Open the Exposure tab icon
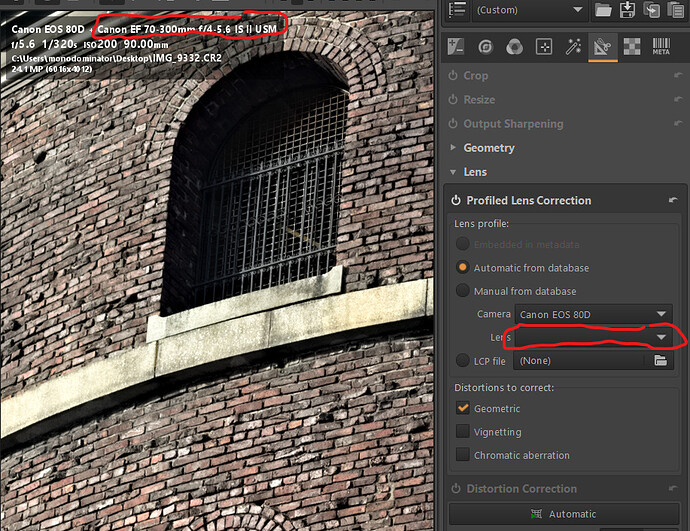The image size is (690, 531). 455,46
